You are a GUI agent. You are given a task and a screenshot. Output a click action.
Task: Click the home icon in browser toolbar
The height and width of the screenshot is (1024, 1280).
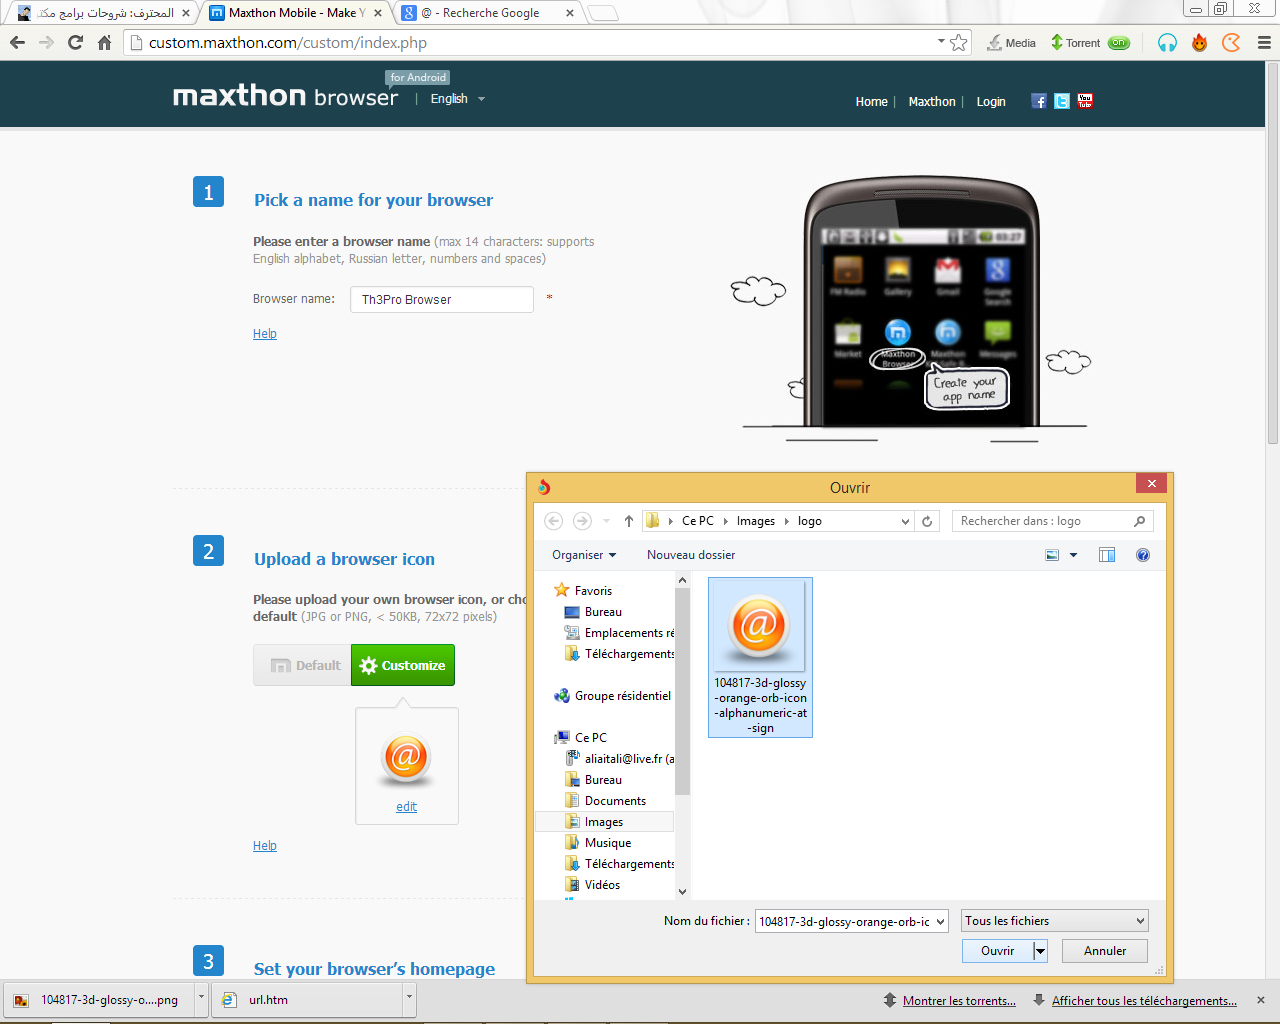click(x=104, y=42)
